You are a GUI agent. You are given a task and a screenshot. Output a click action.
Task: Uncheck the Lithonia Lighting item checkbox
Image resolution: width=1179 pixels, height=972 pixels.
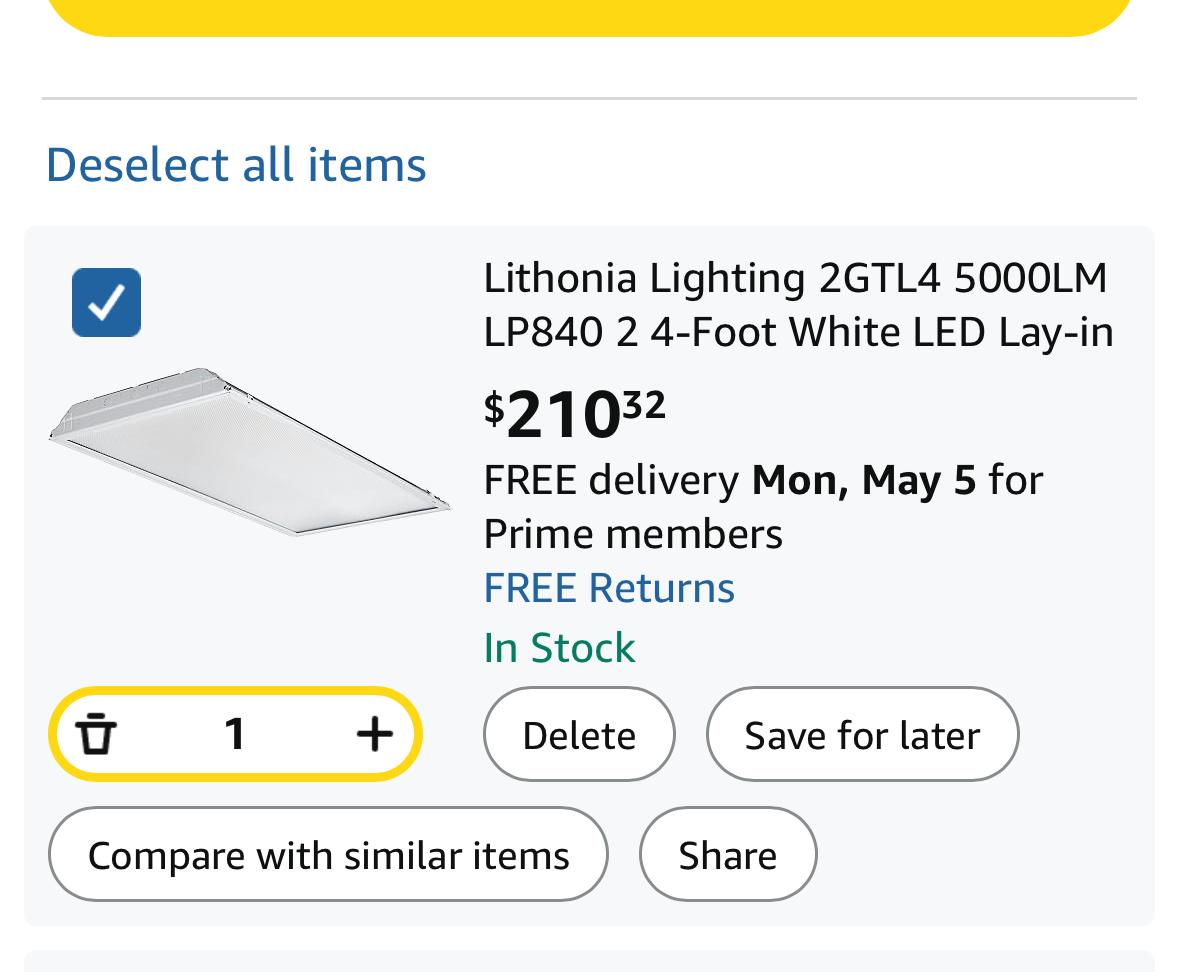click(106, 302)
